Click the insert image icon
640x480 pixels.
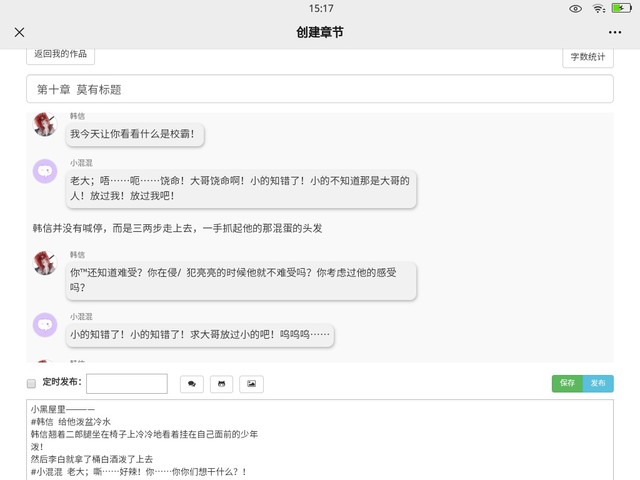(x=251, y=383)
